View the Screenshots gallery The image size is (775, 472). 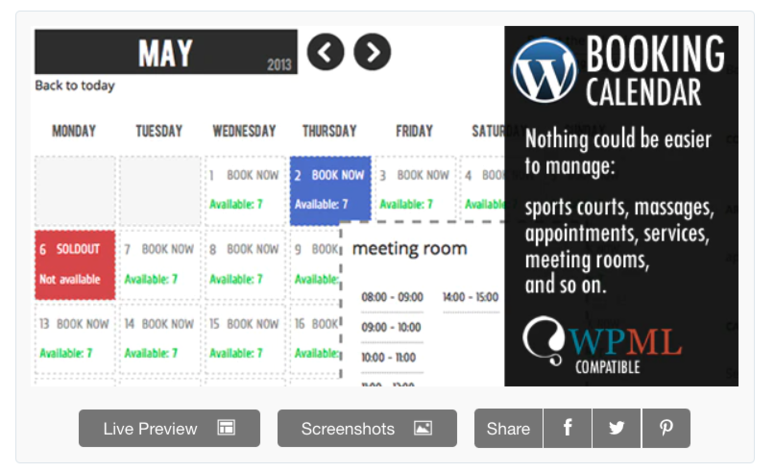click(367, 428)
